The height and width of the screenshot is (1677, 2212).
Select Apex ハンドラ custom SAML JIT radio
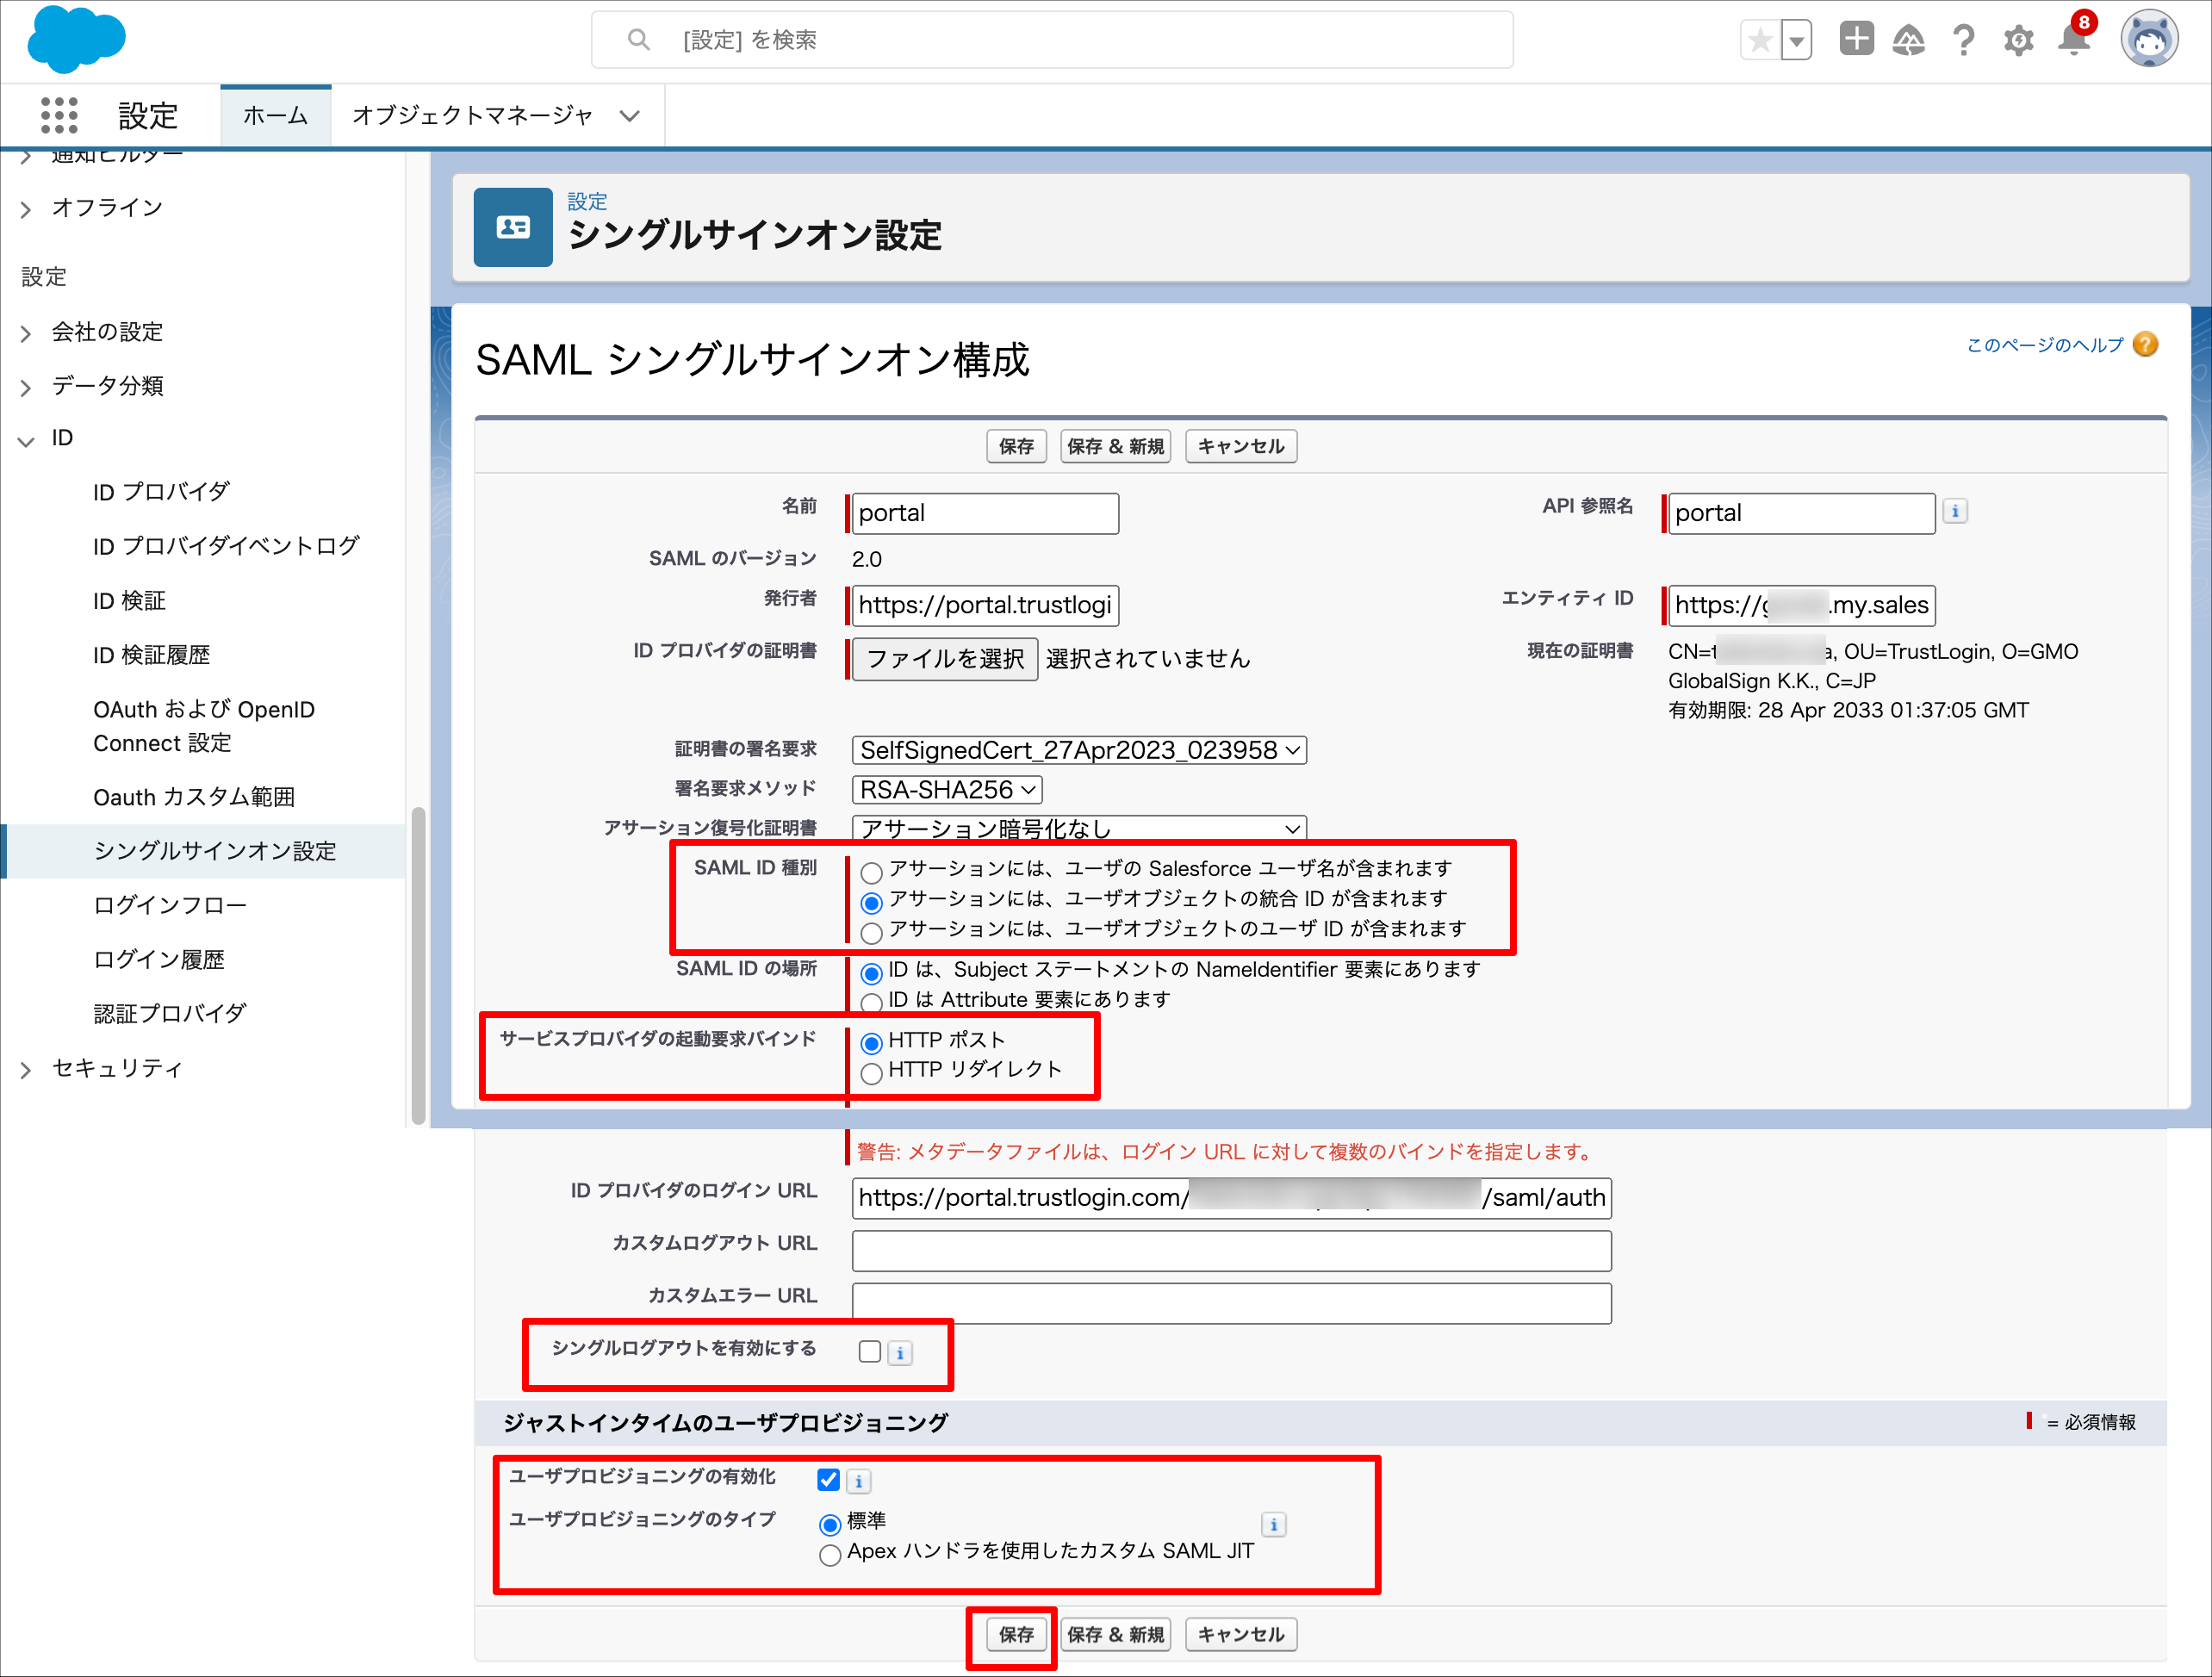[829, 1555]
